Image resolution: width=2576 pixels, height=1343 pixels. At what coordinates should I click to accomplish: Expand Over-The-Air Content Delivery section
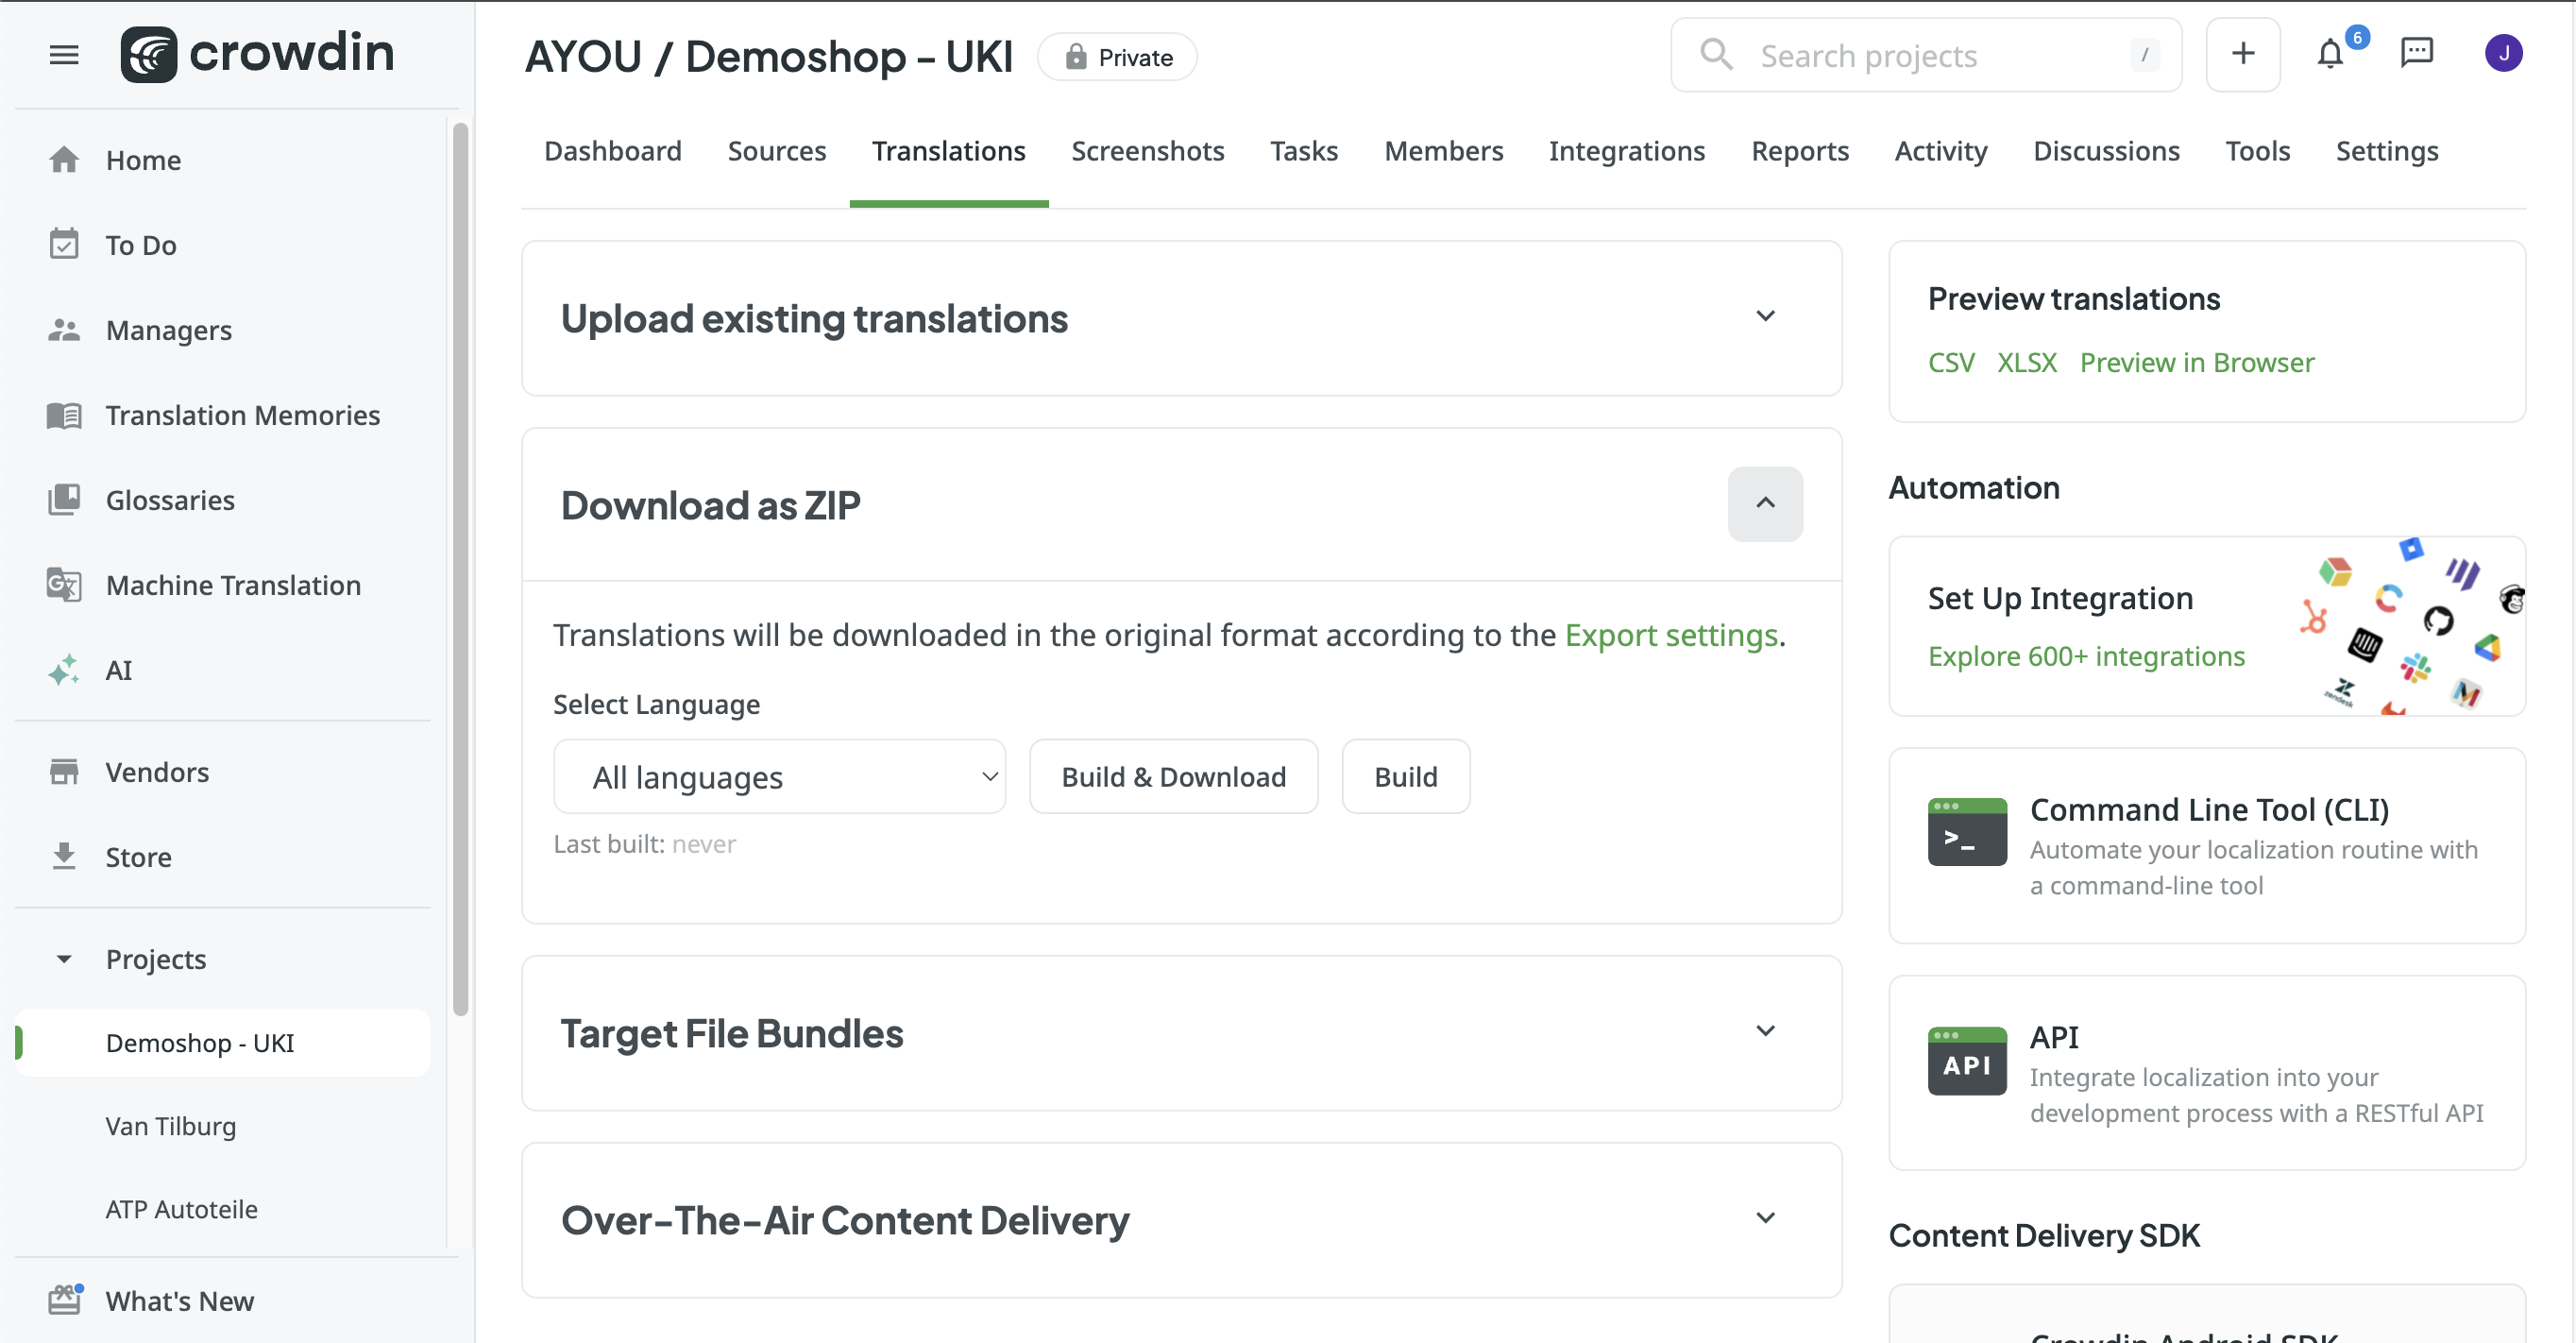1765,1218
